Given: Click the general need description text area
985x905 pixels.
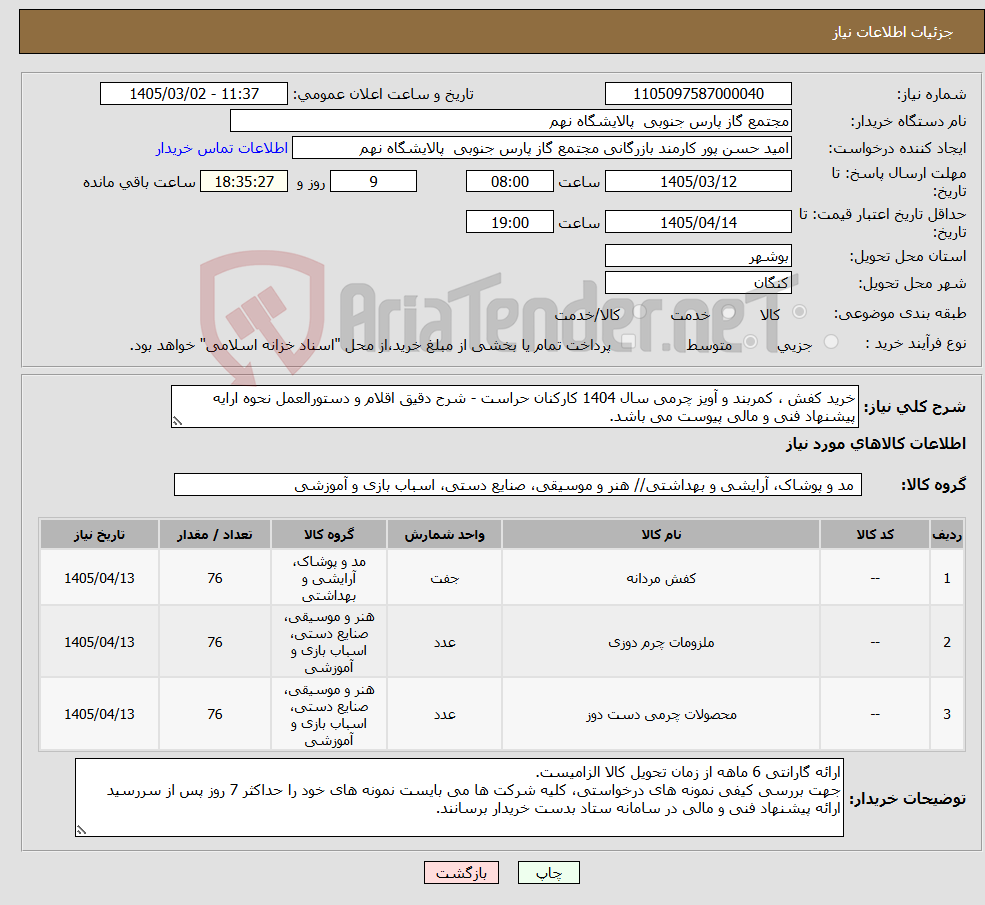Looking at the screenshot, I should [x=514, y=407].
